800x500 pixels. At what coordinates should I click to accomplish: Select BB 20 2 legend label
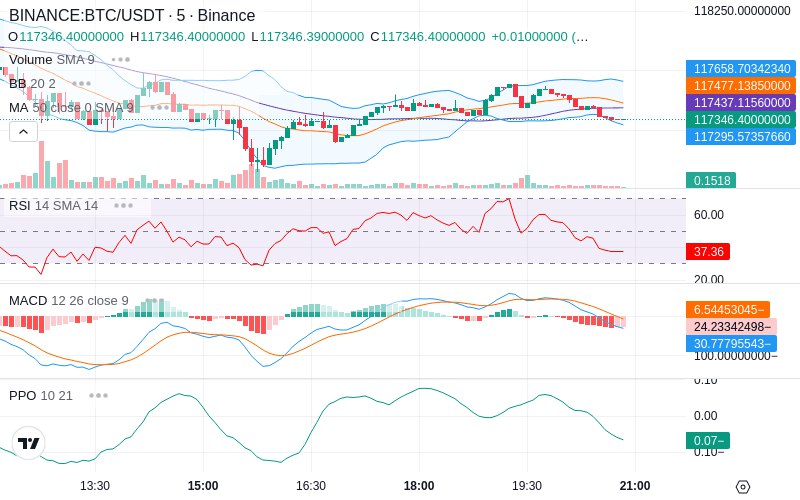click(x=32, y=84)
